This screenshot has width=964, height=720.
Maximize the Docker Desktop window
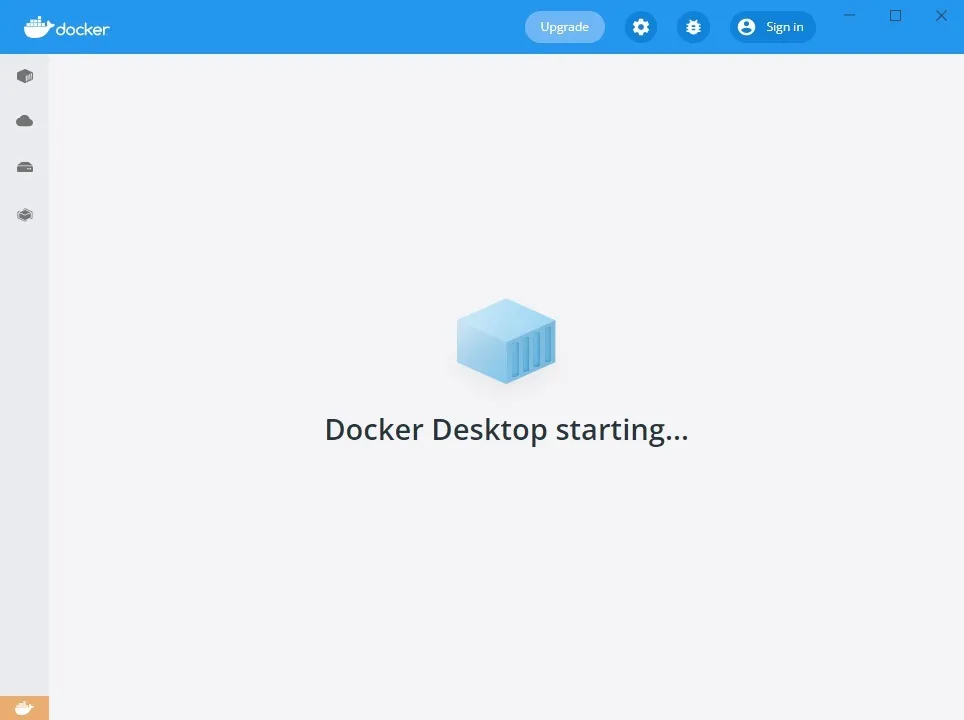click(895, 15)
